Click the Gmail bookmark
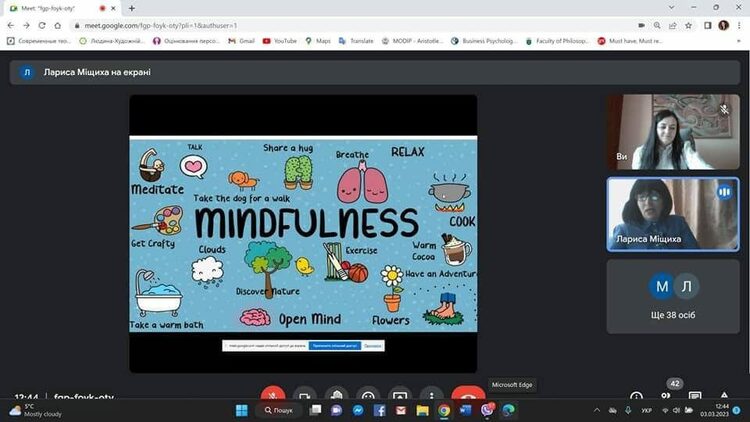 click(x=240, y=41)
